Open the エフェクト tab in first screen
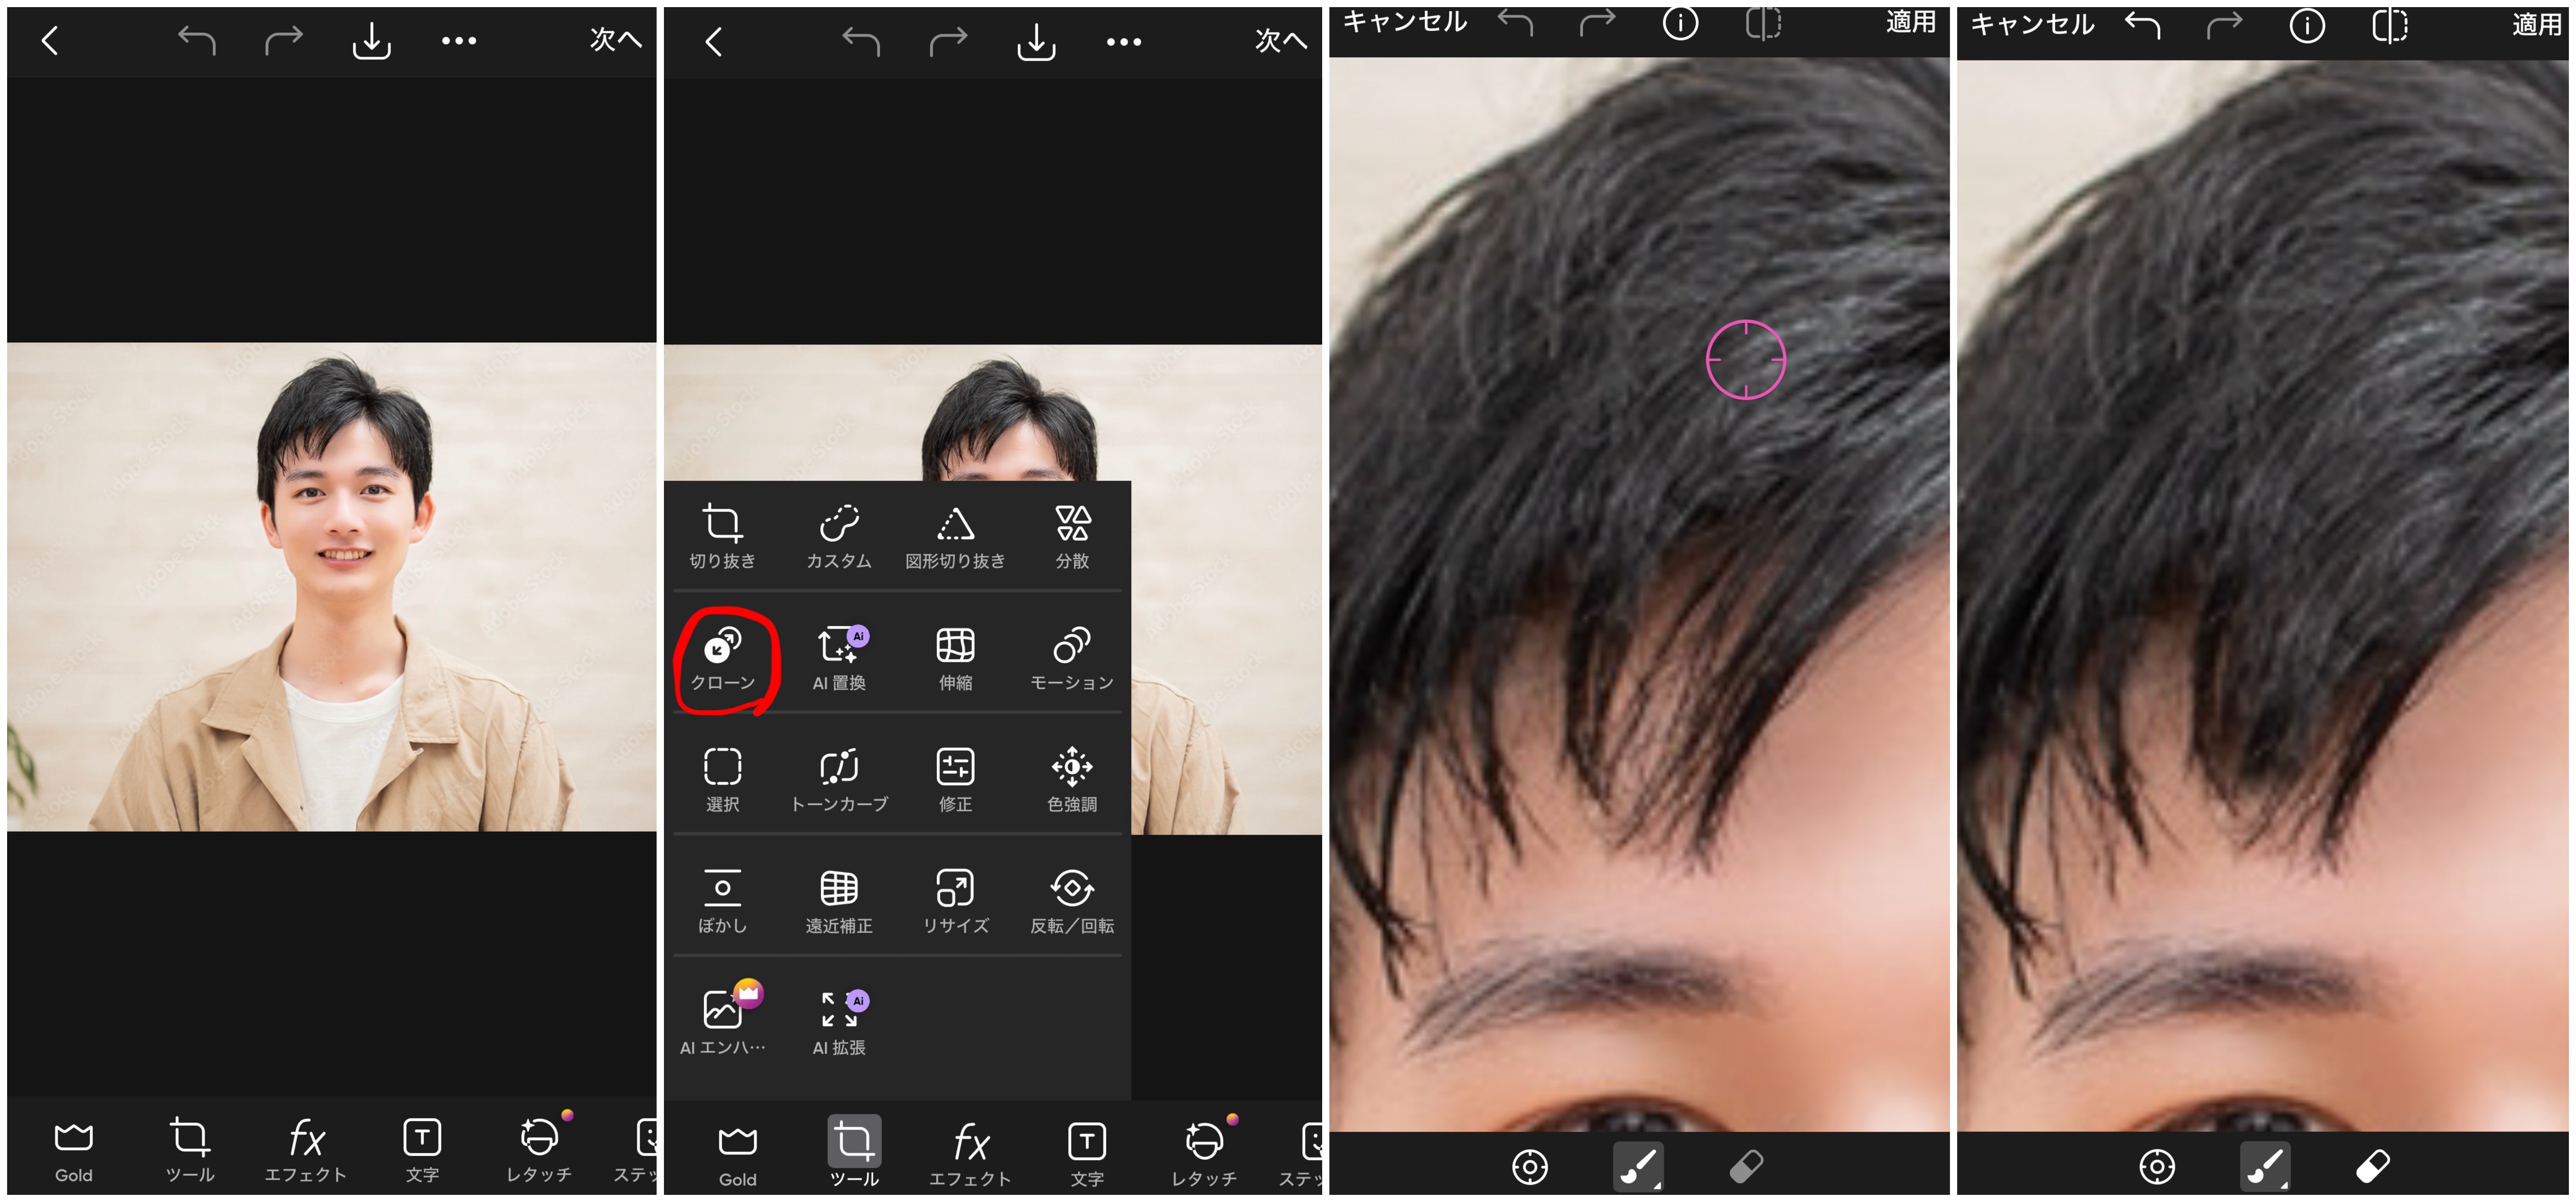This screenshot has height=1202, width=2576. [306, 1151]
